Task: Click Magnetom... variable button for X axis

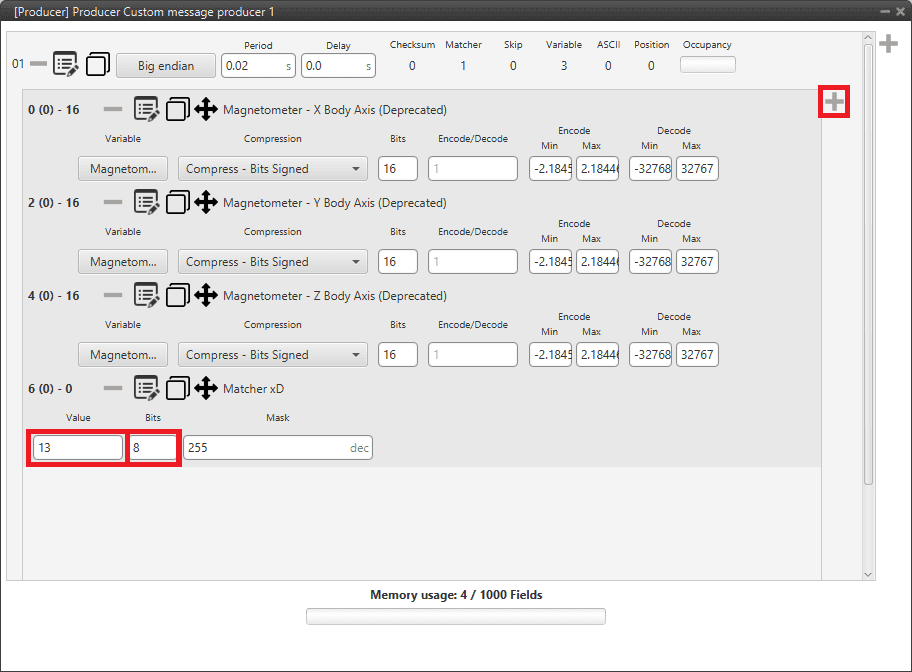Action: 123,169
